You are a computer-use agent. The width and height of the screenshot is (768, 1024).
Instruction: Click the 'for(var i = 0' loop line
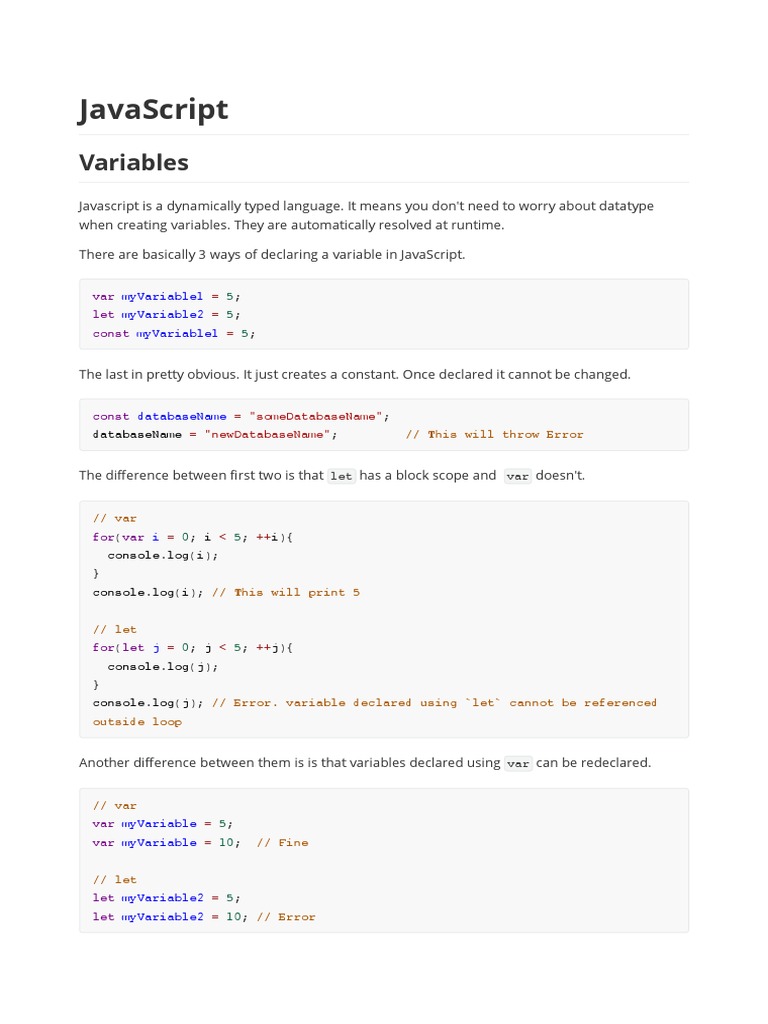tap(192, 537)
